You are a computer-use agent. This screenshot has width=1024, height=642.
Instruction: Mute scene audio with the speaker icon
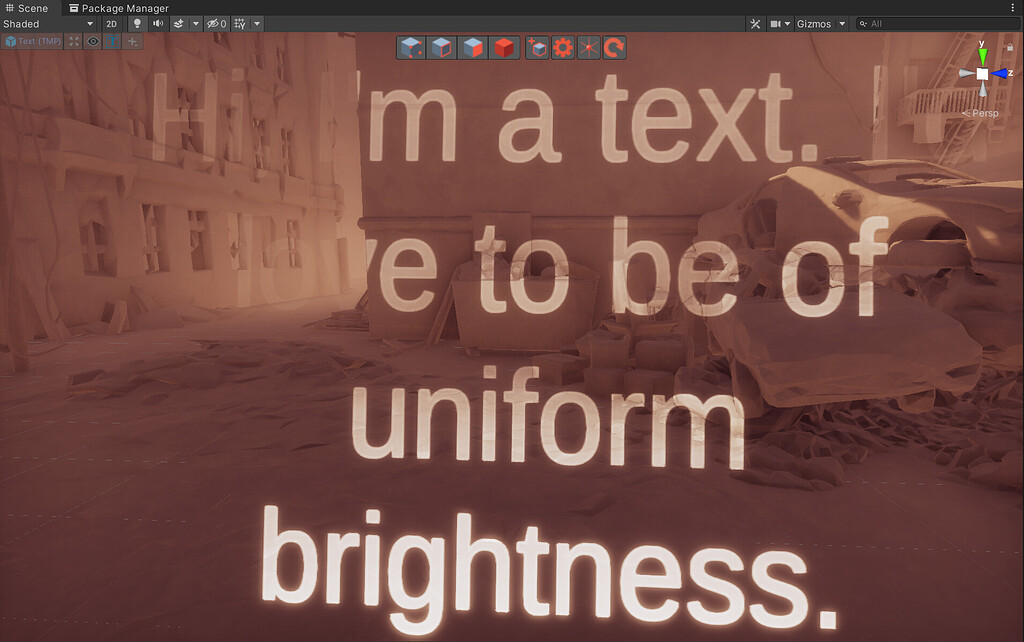click(157, 23)
